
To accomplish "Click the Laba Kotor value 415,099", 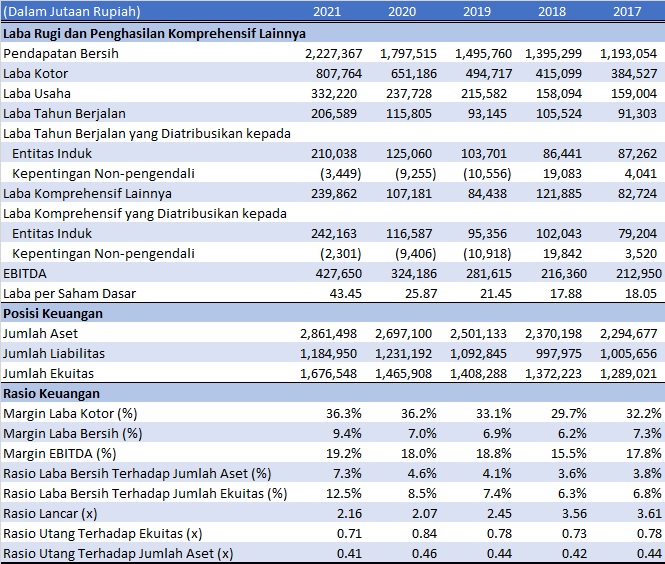I will [558, 73].
